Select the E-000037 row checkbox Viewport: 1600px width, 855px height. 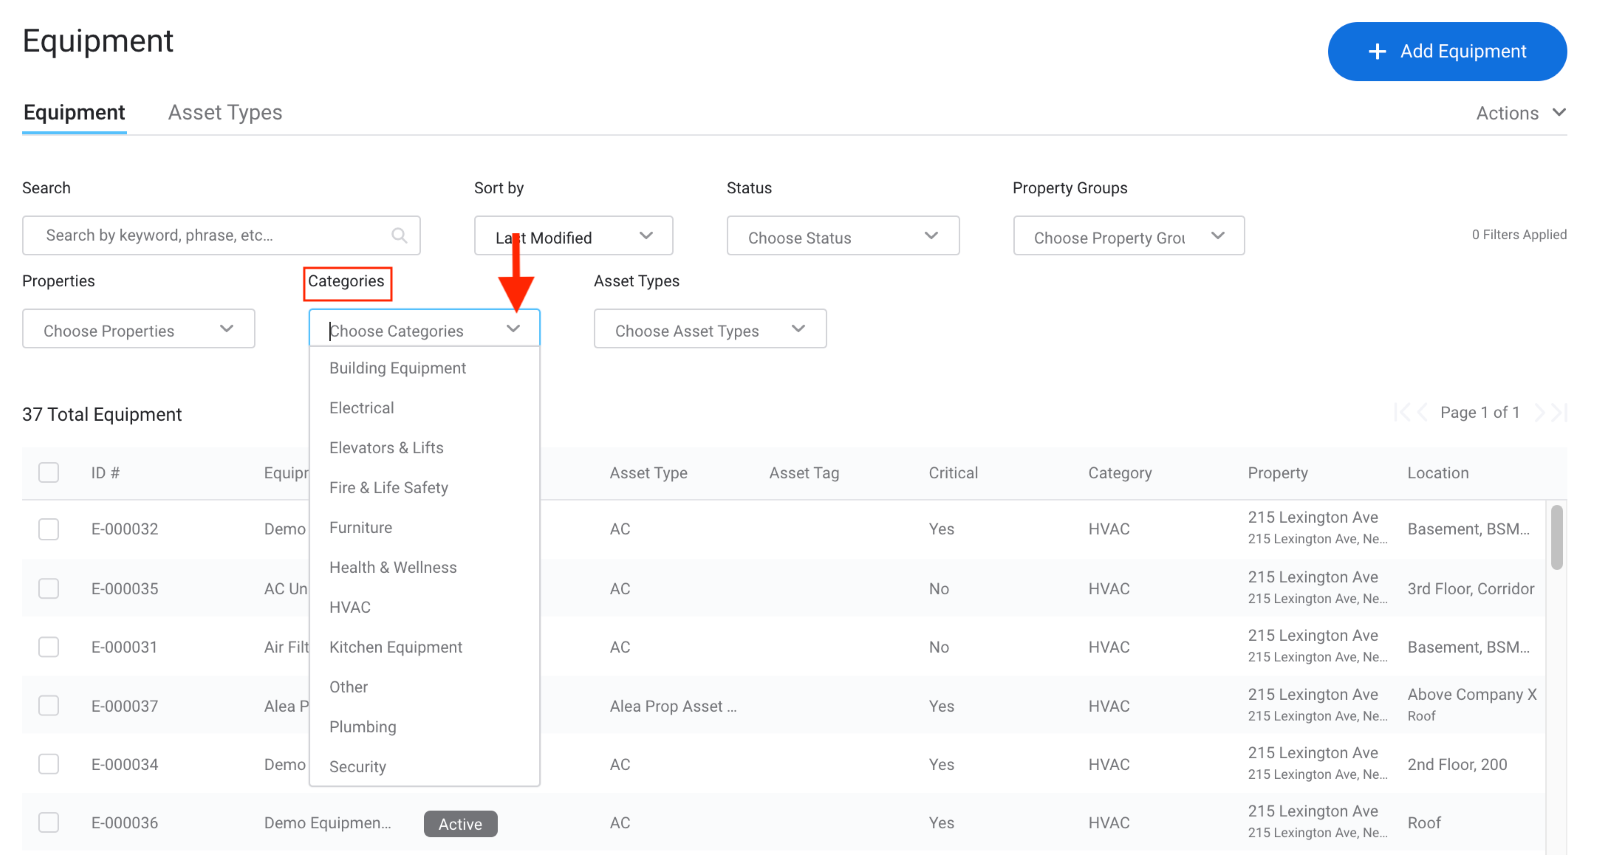click(x=49, y=706)
